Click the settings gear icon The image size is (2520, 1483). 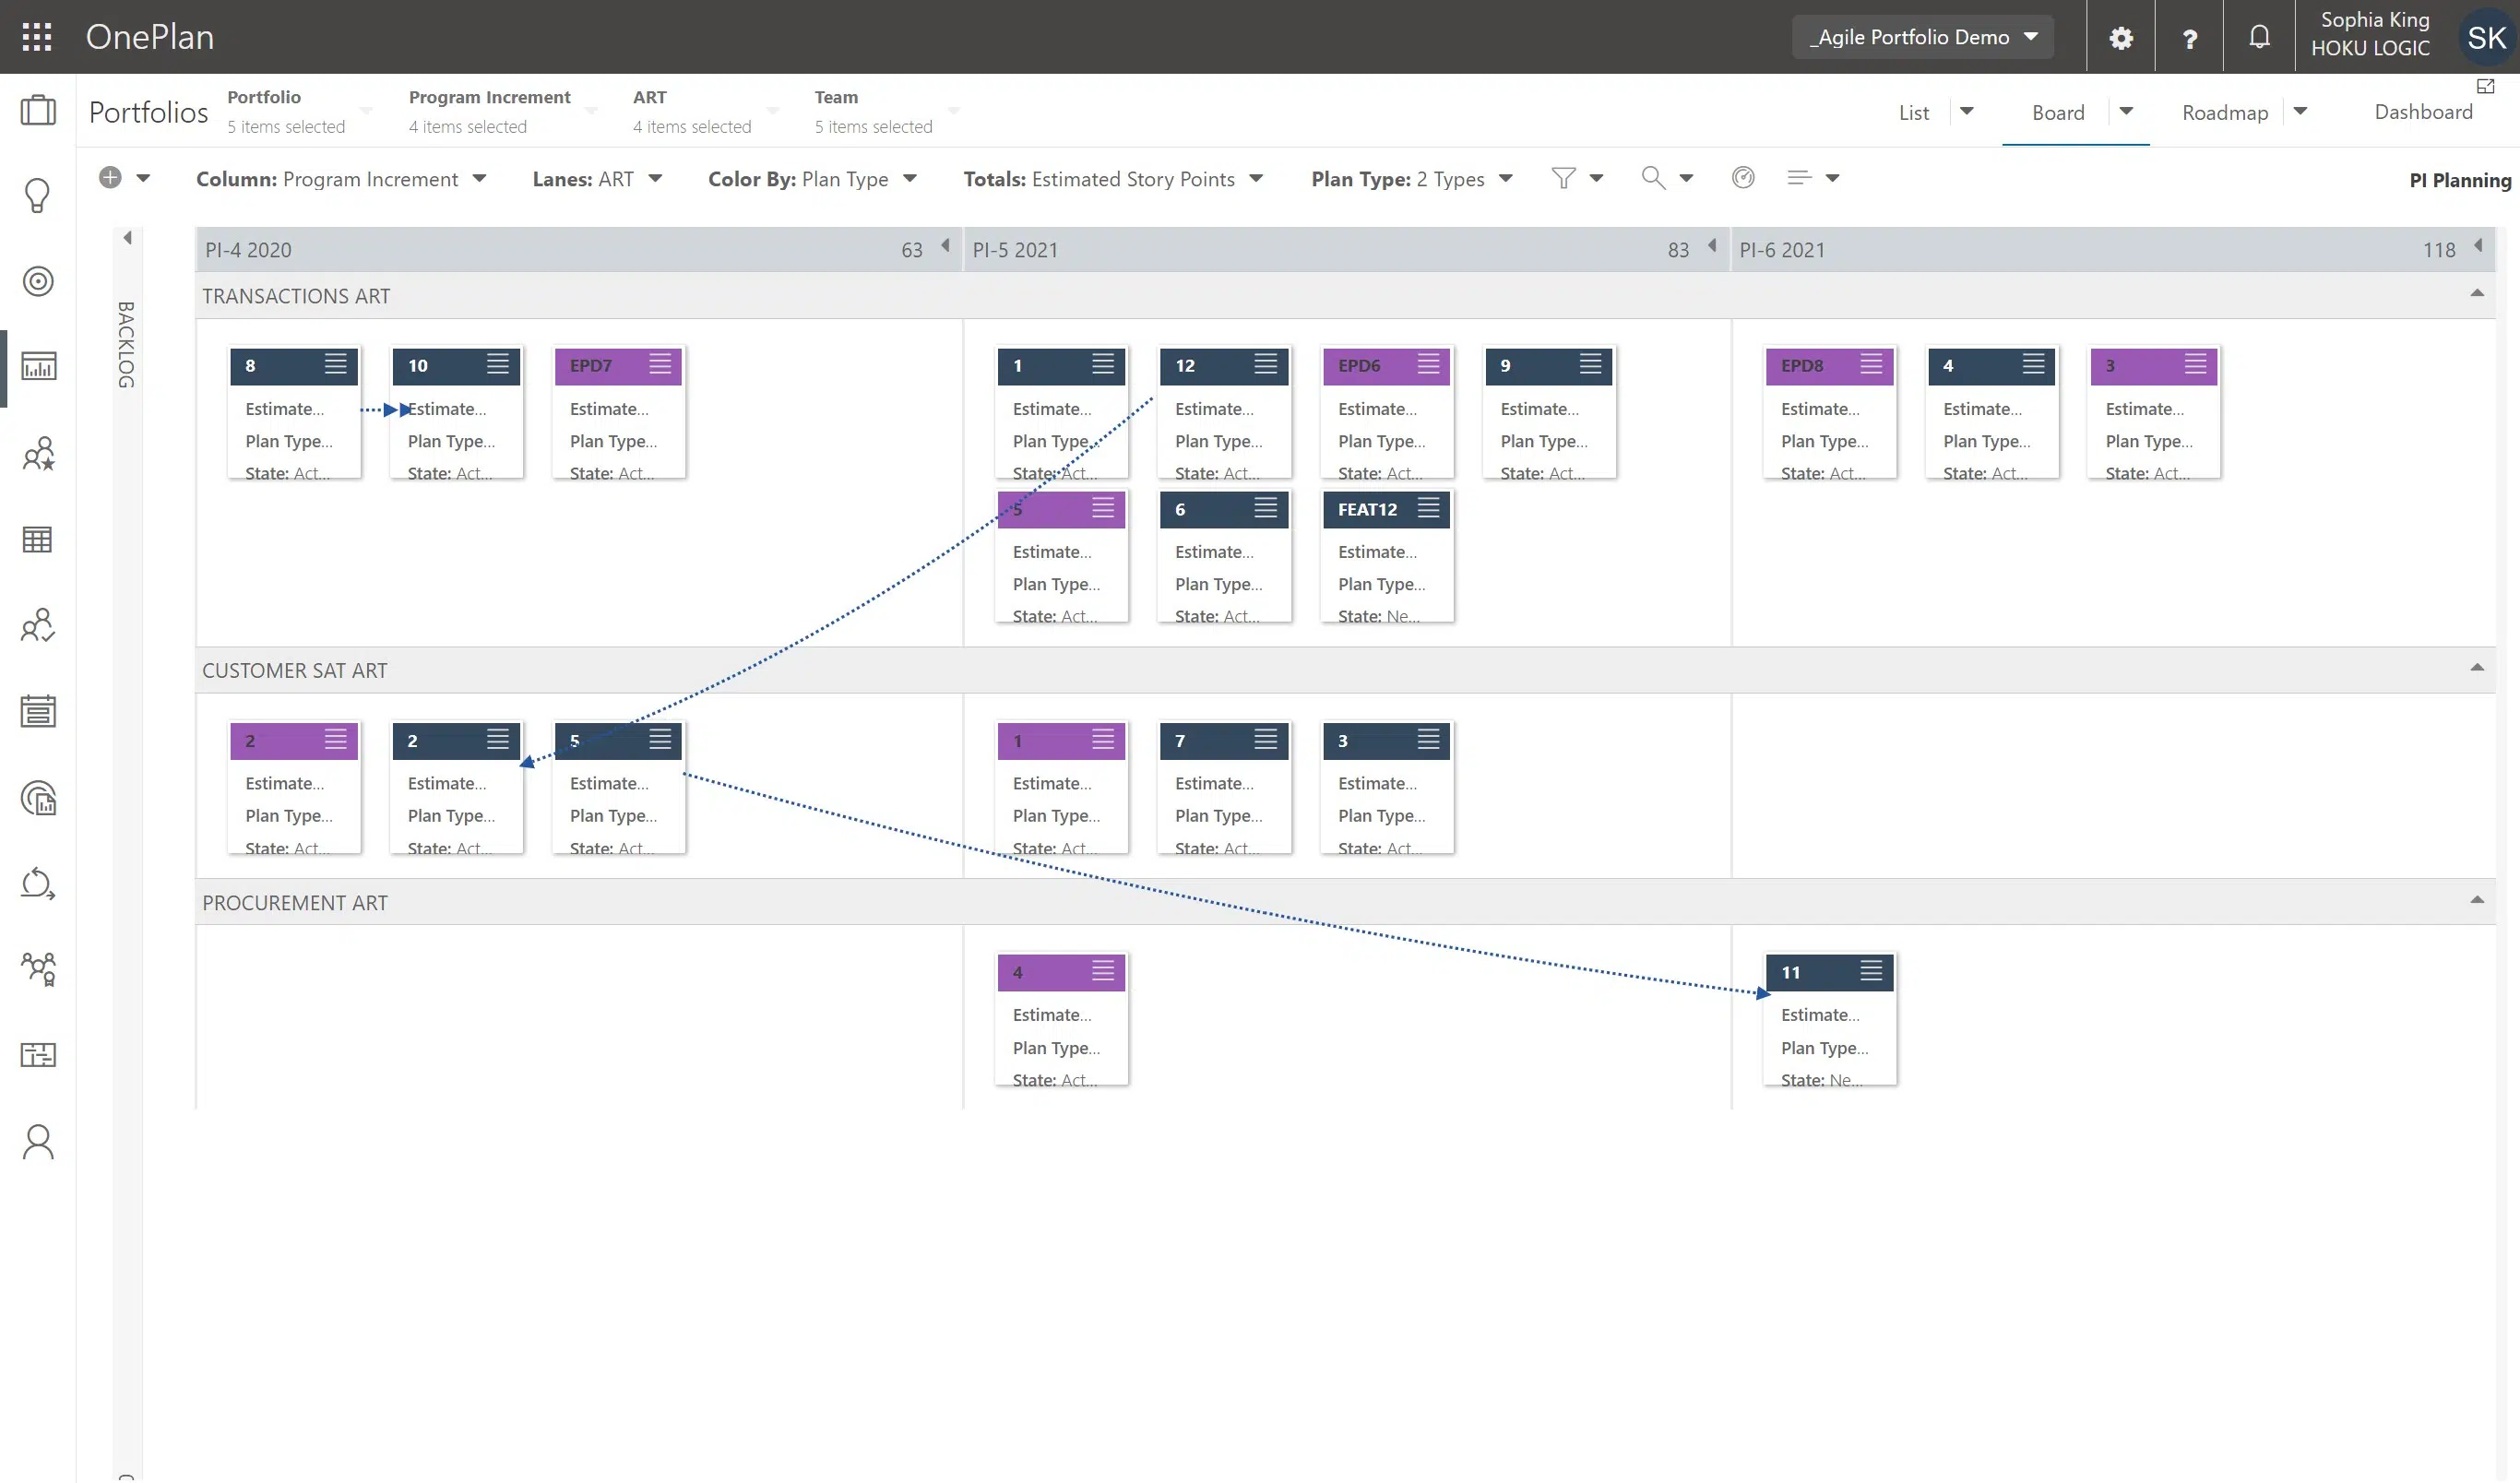2121,38
